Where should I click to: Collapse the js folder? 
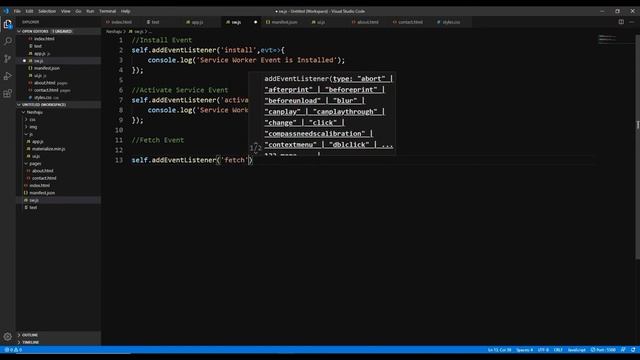coord(31,134)
